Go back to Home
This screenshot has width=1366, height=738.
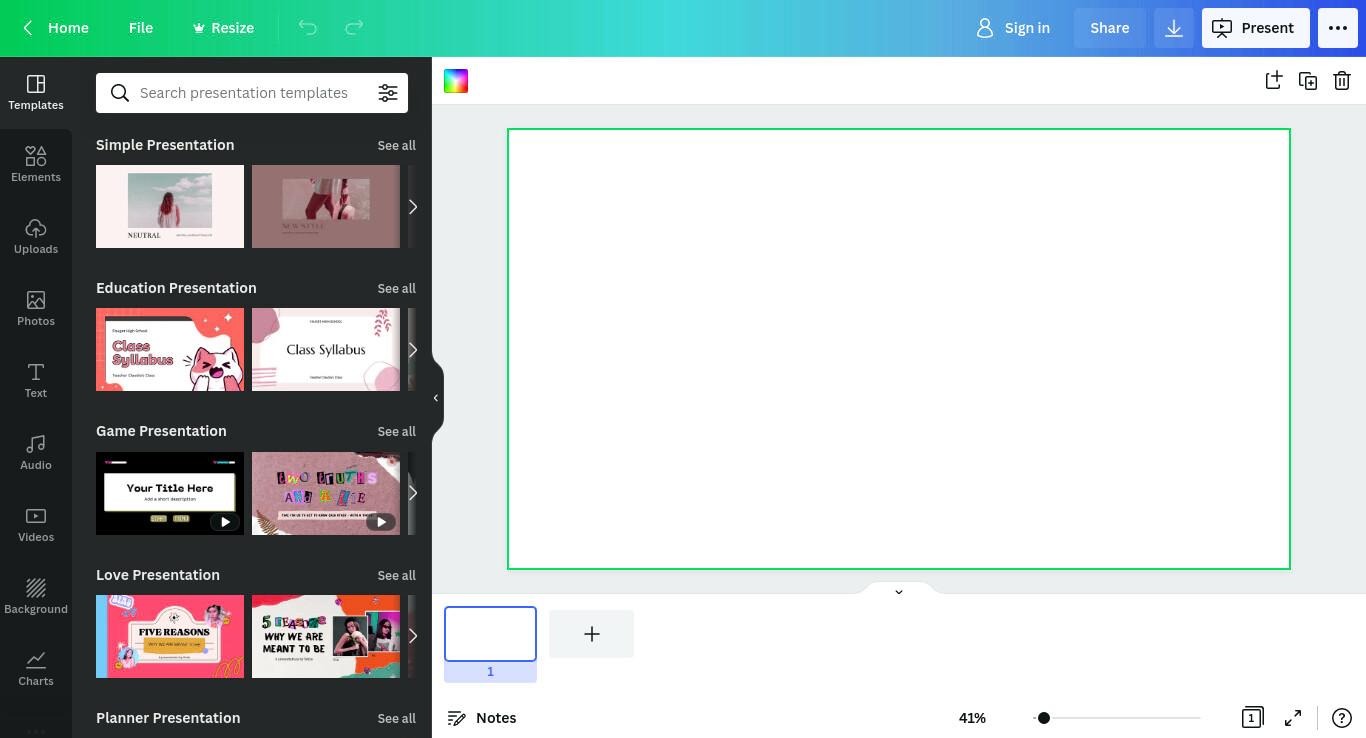(x=56, y=28)
